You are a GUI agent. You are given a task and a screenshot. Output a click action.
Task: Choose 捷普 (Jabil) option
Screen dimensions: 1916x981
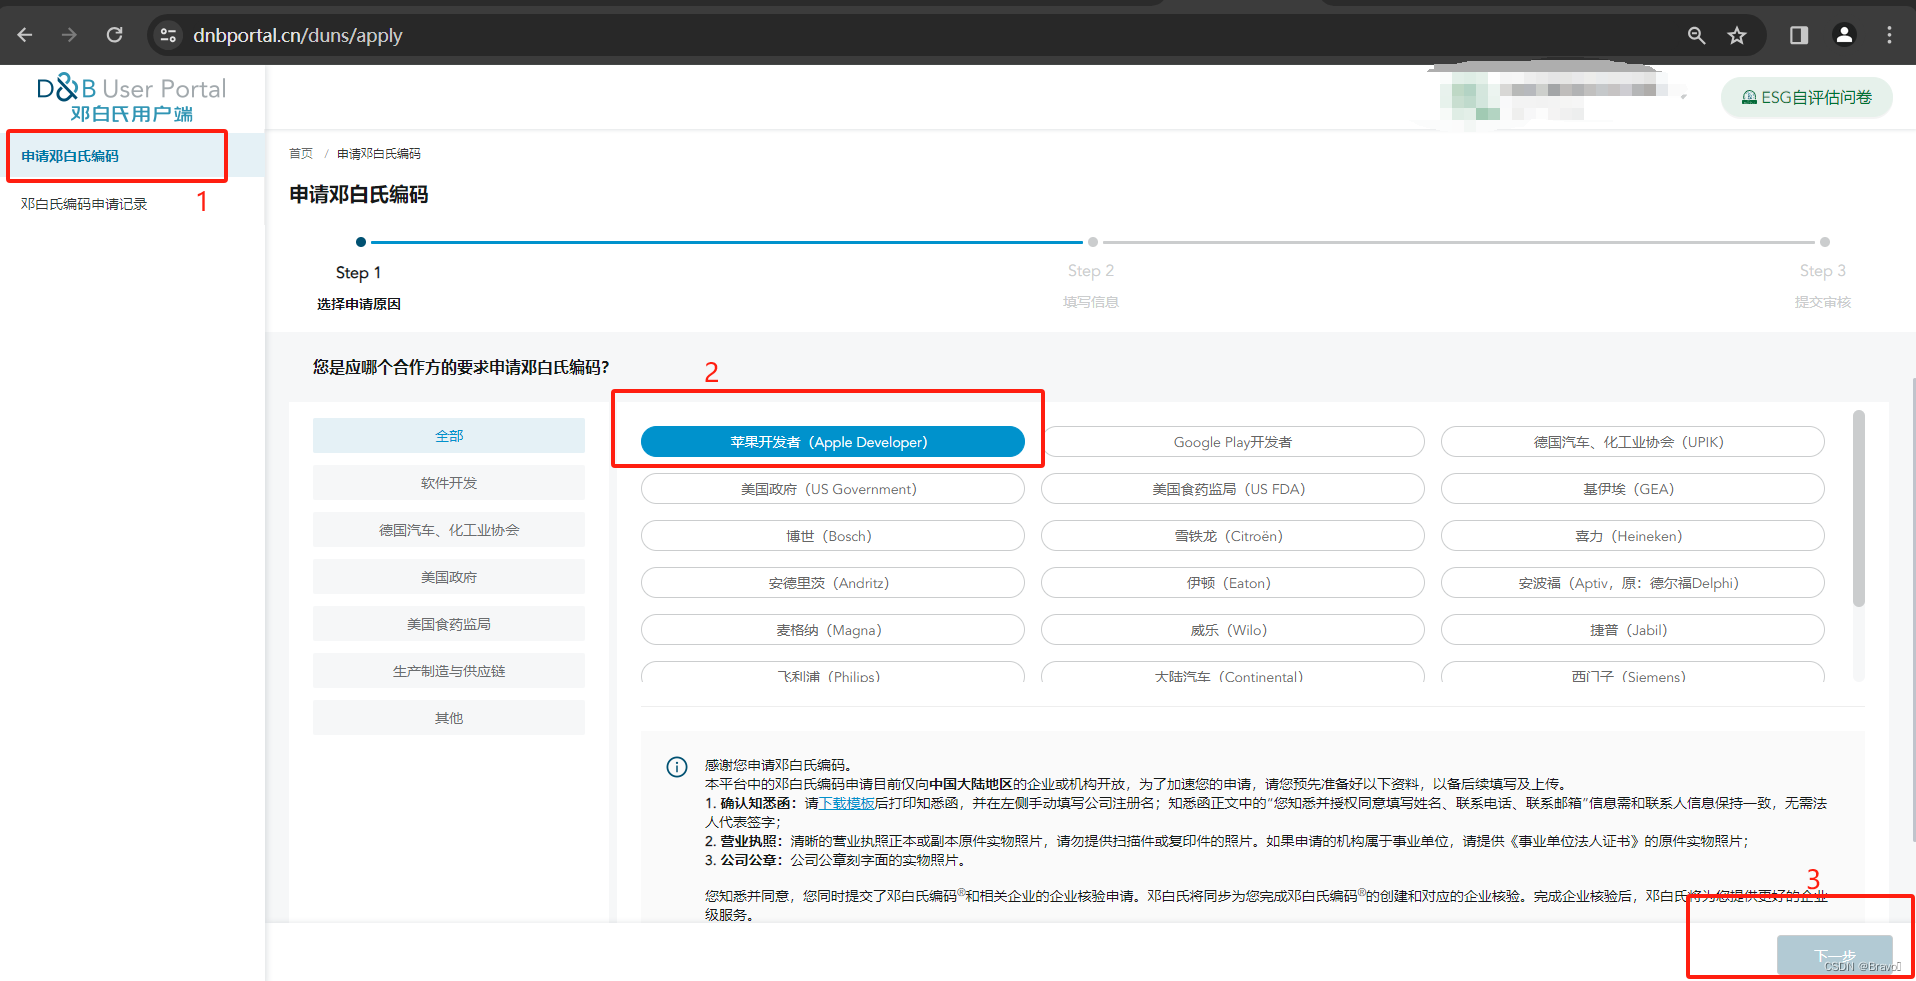pyautogui.click(x=1633, y=630)
